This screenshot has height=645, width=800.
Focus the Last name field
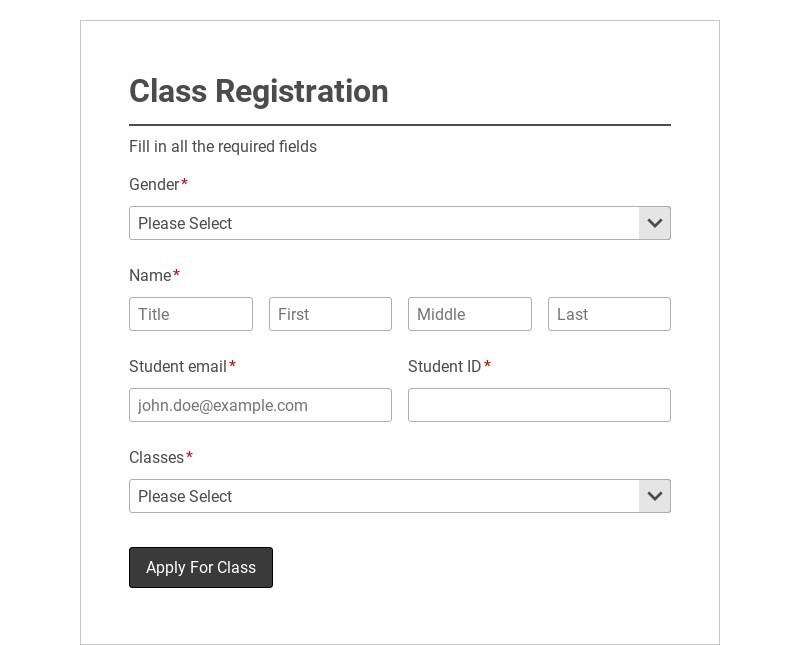pyautogui.click(x=609, y=314)
